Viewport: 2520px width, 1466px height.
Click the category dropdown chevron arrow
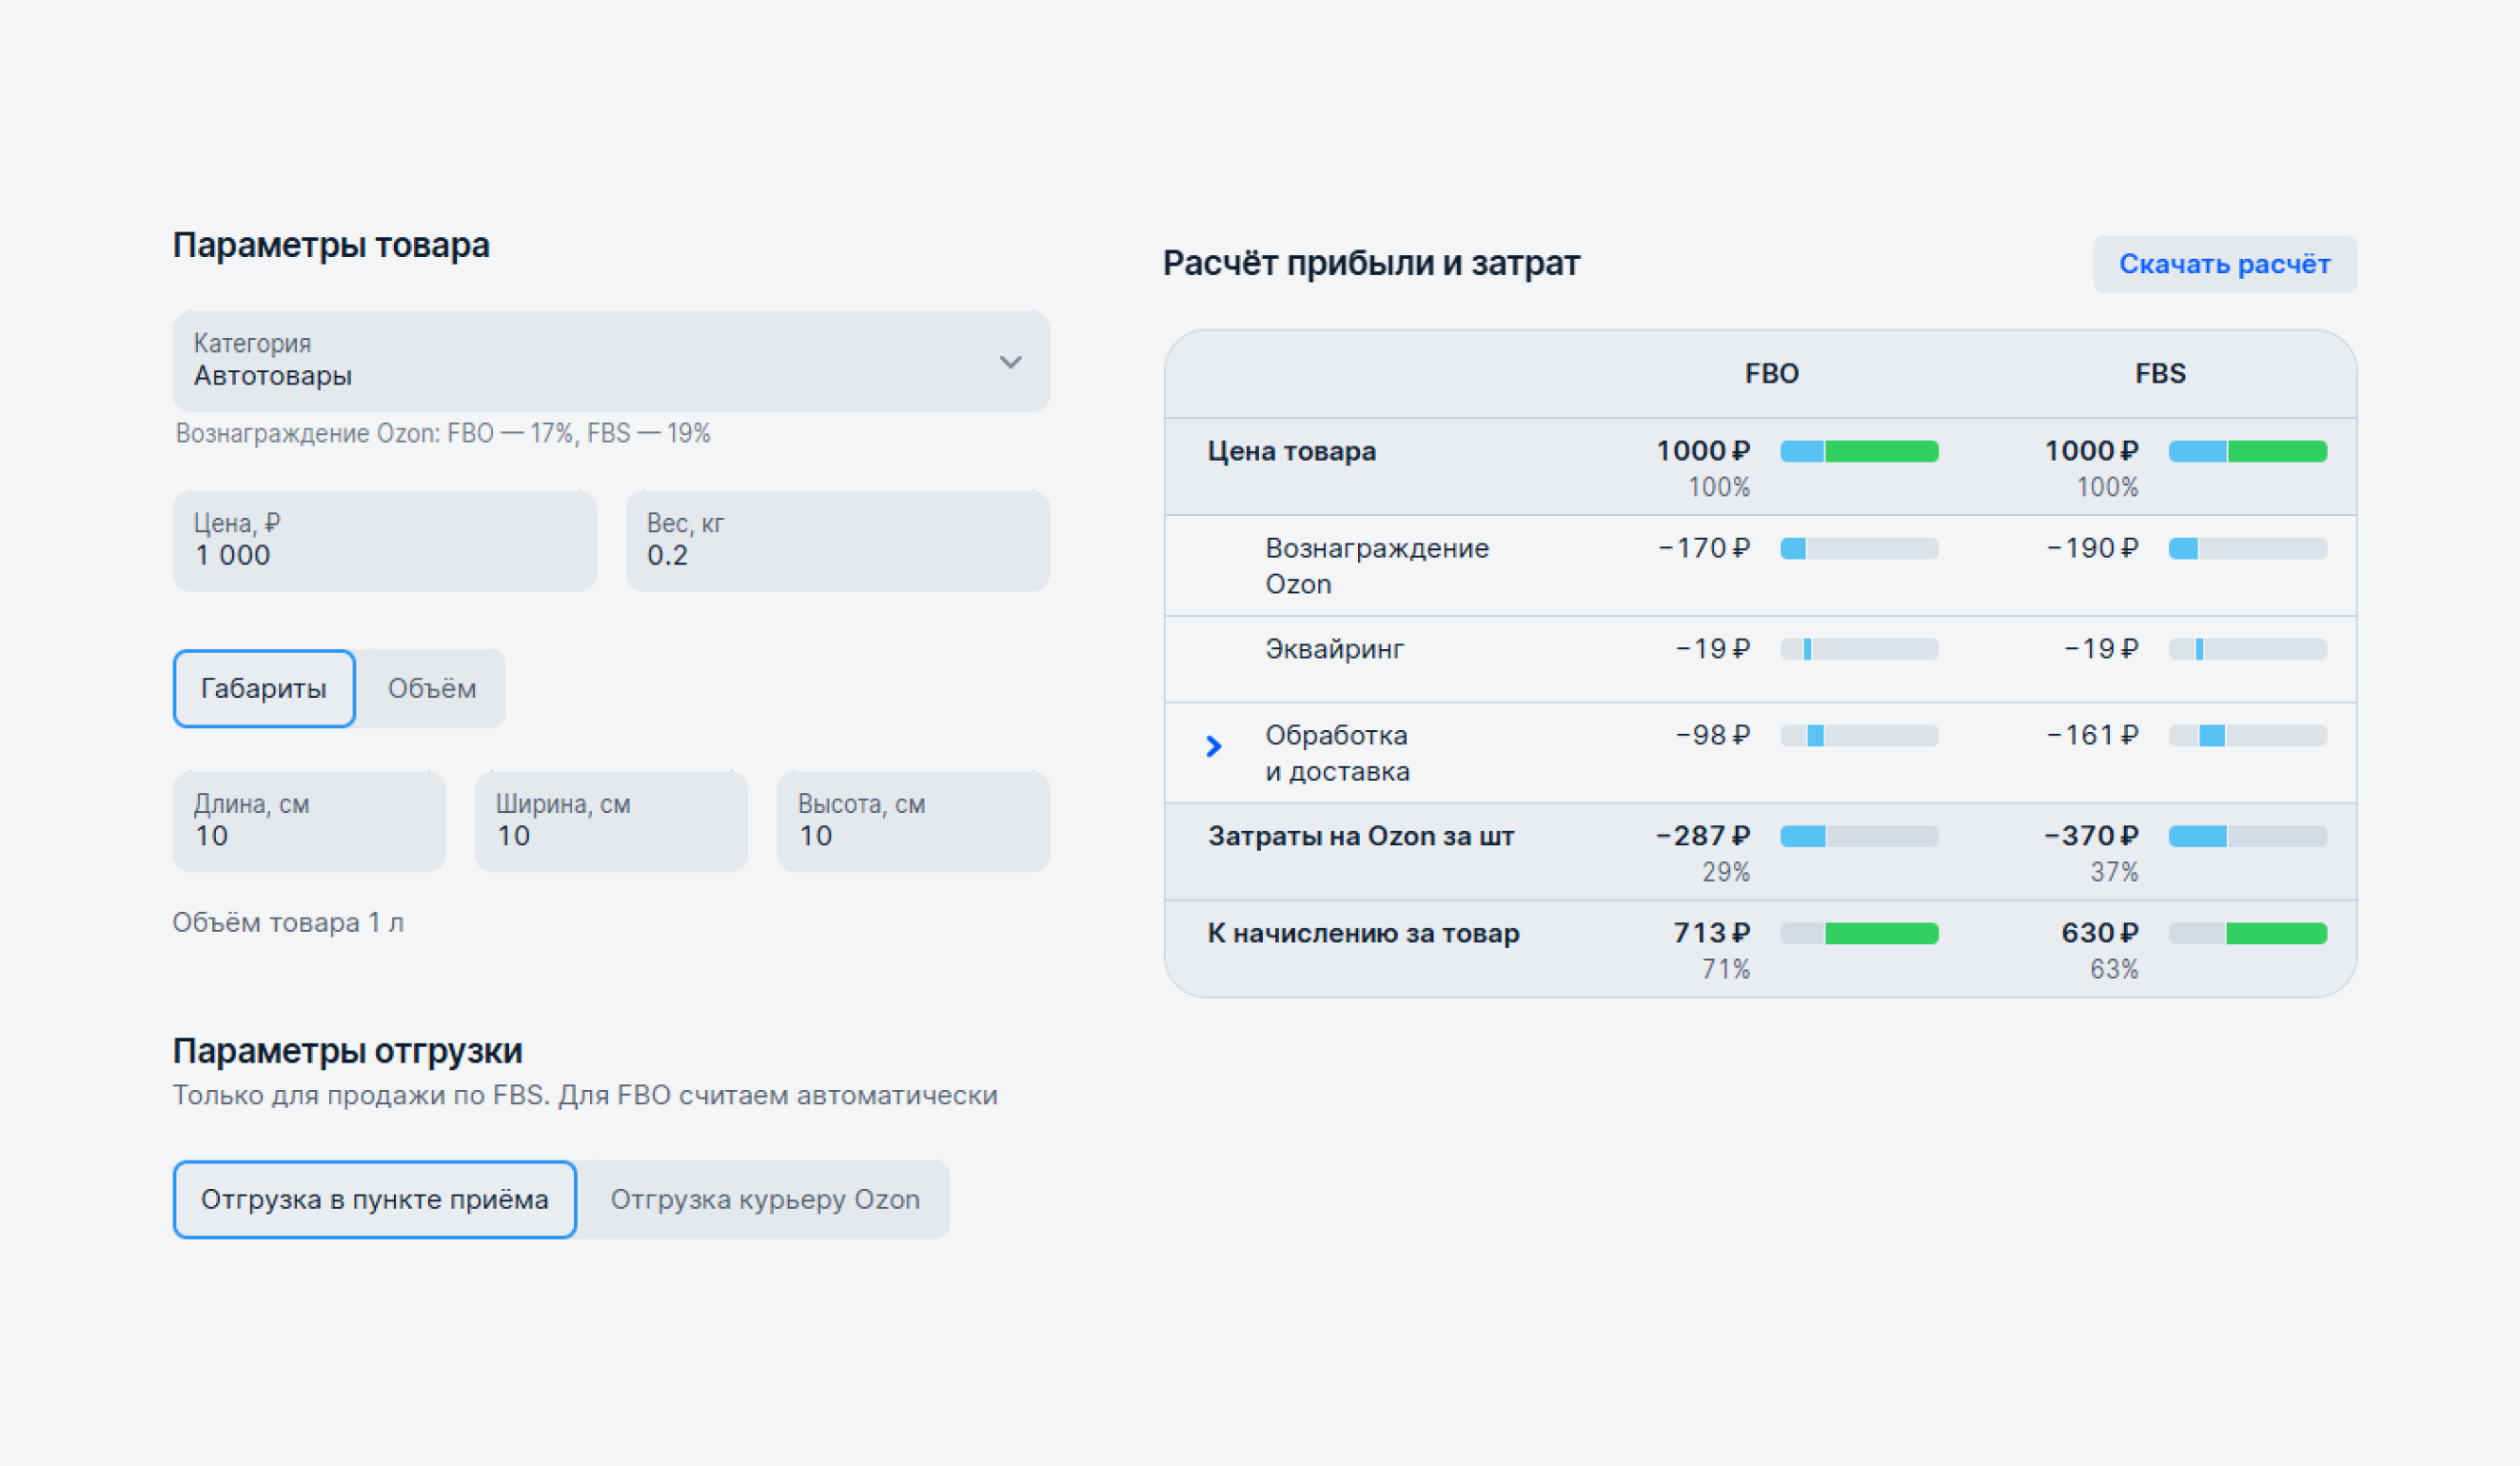(1010, 362)
